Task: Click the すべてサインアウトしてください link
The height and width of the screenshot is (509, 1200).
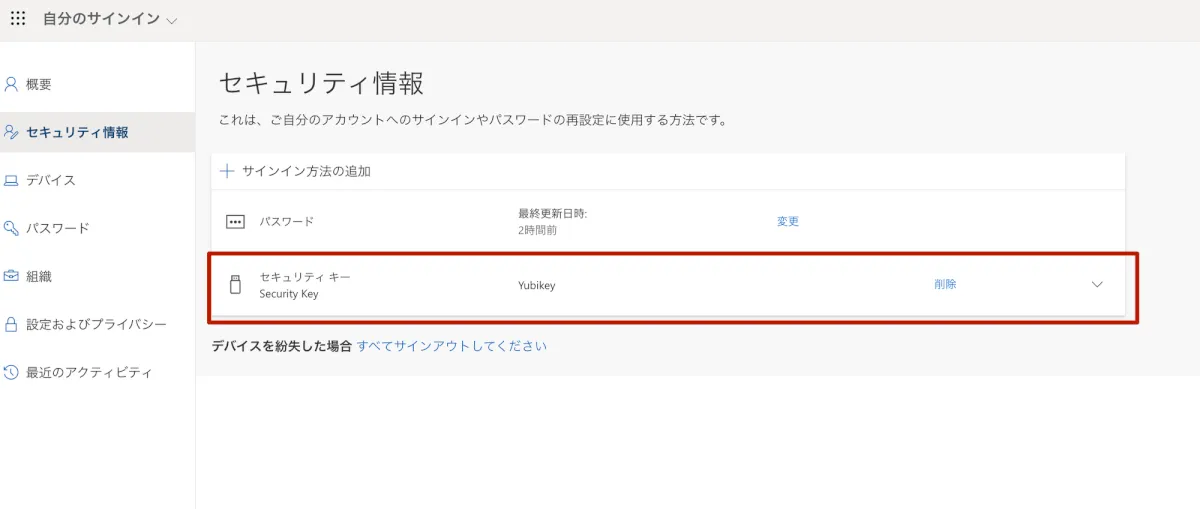Action: [452, 346]
